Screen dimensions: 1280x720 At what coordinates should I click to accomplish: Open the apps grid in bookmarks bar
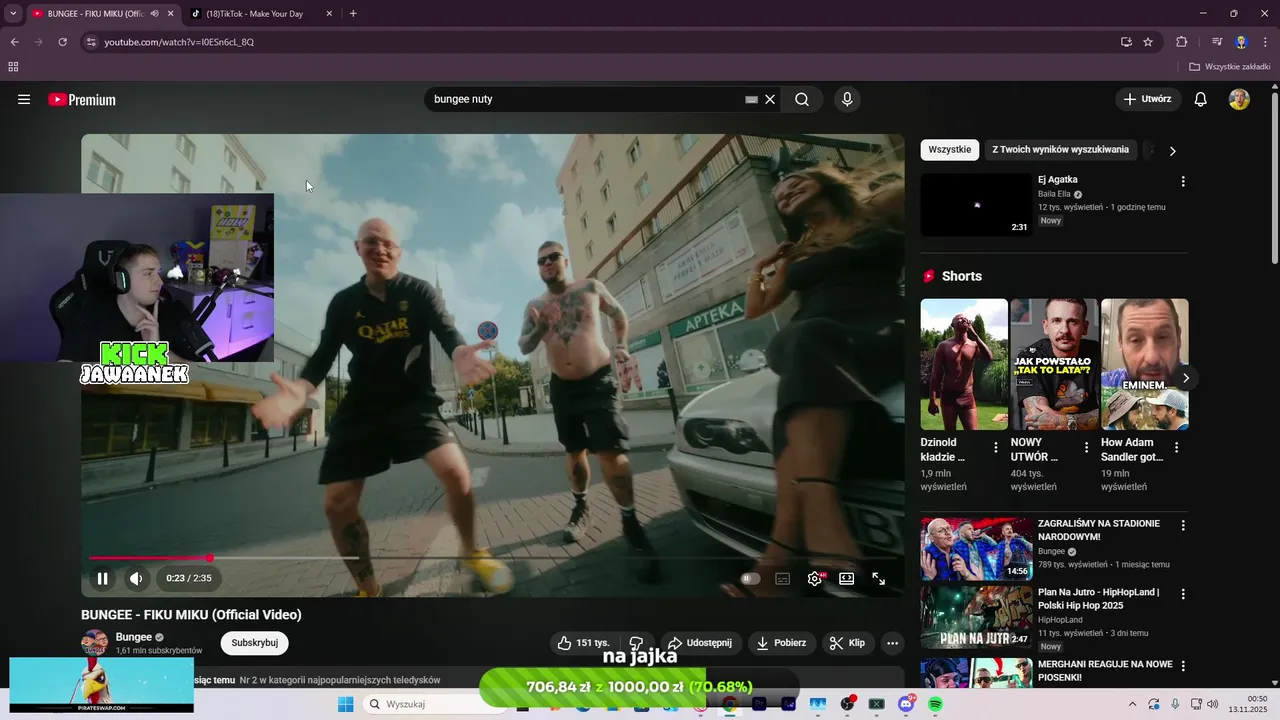[x=13, y=67]
